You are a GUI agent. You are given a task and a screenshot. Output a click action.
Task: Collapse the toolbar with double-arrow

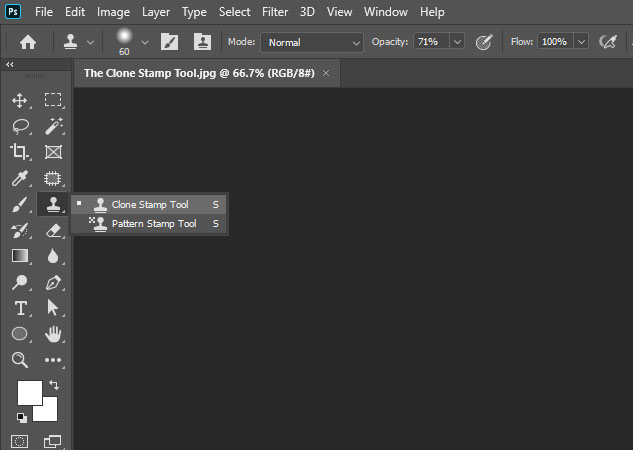10,65
